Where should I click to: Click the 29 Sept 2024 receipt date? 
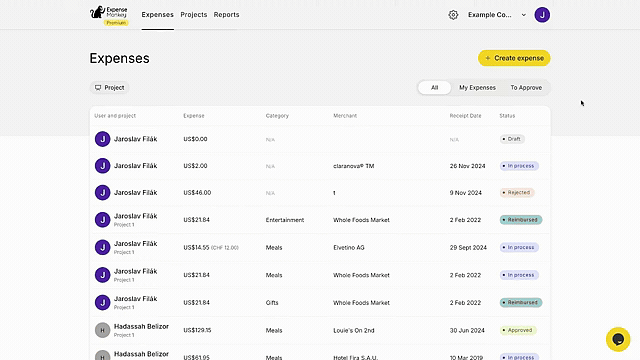pyautogui.click(x=468, y=247)
